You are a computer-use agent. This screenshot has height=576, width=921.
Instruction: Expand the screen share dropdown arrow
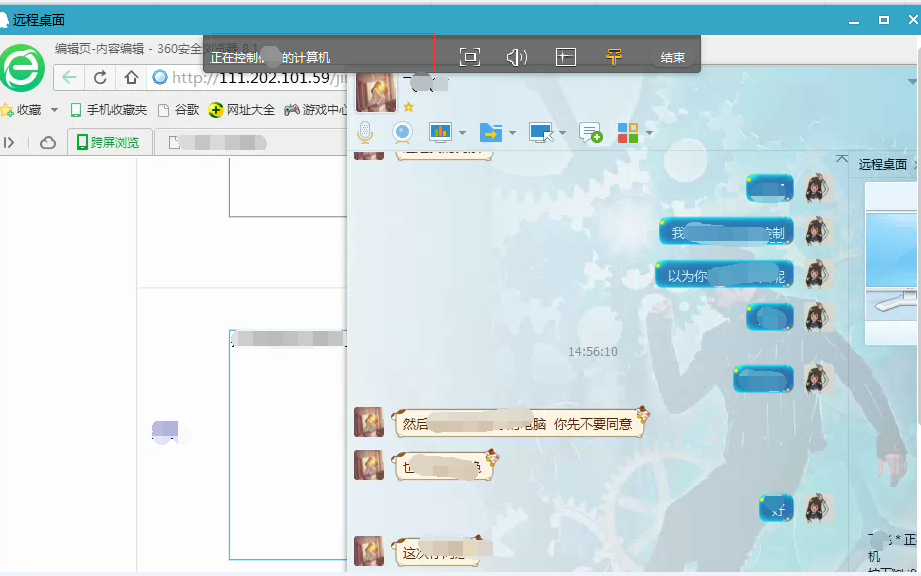click(x=462, y=133)
